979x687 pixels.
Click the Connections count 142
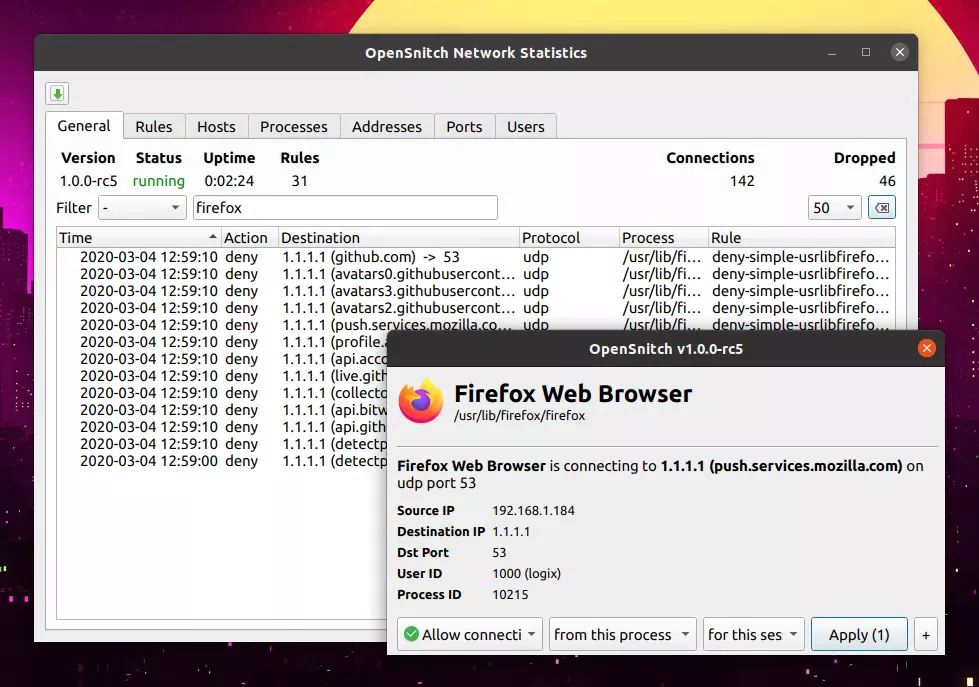742,181
